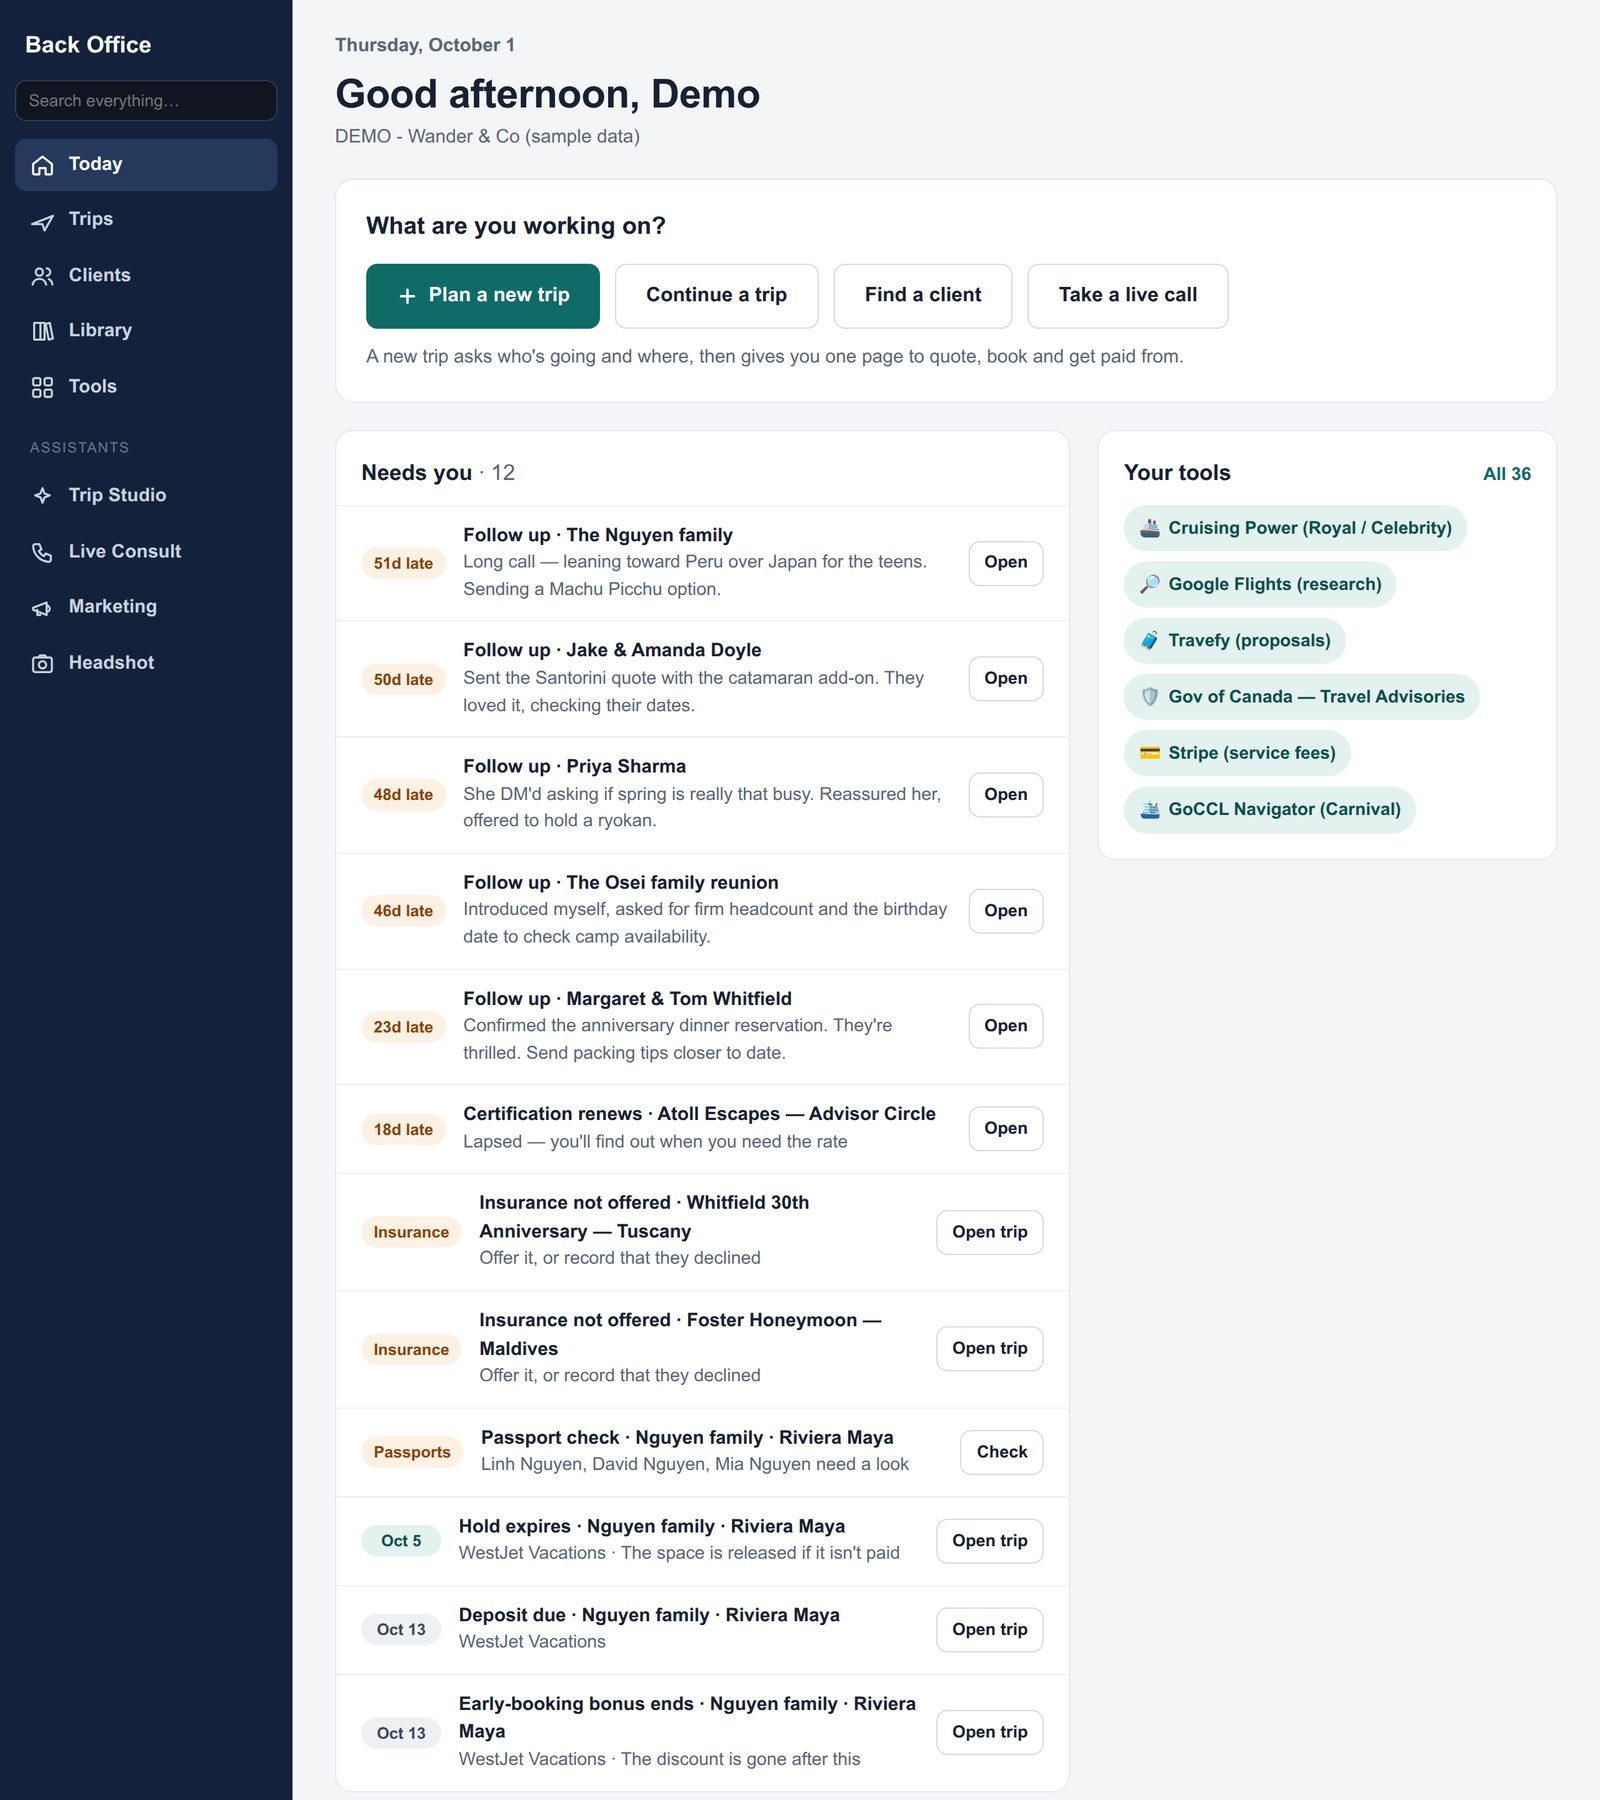Click the Trips paper-plane icon

[x=42, y=221]
